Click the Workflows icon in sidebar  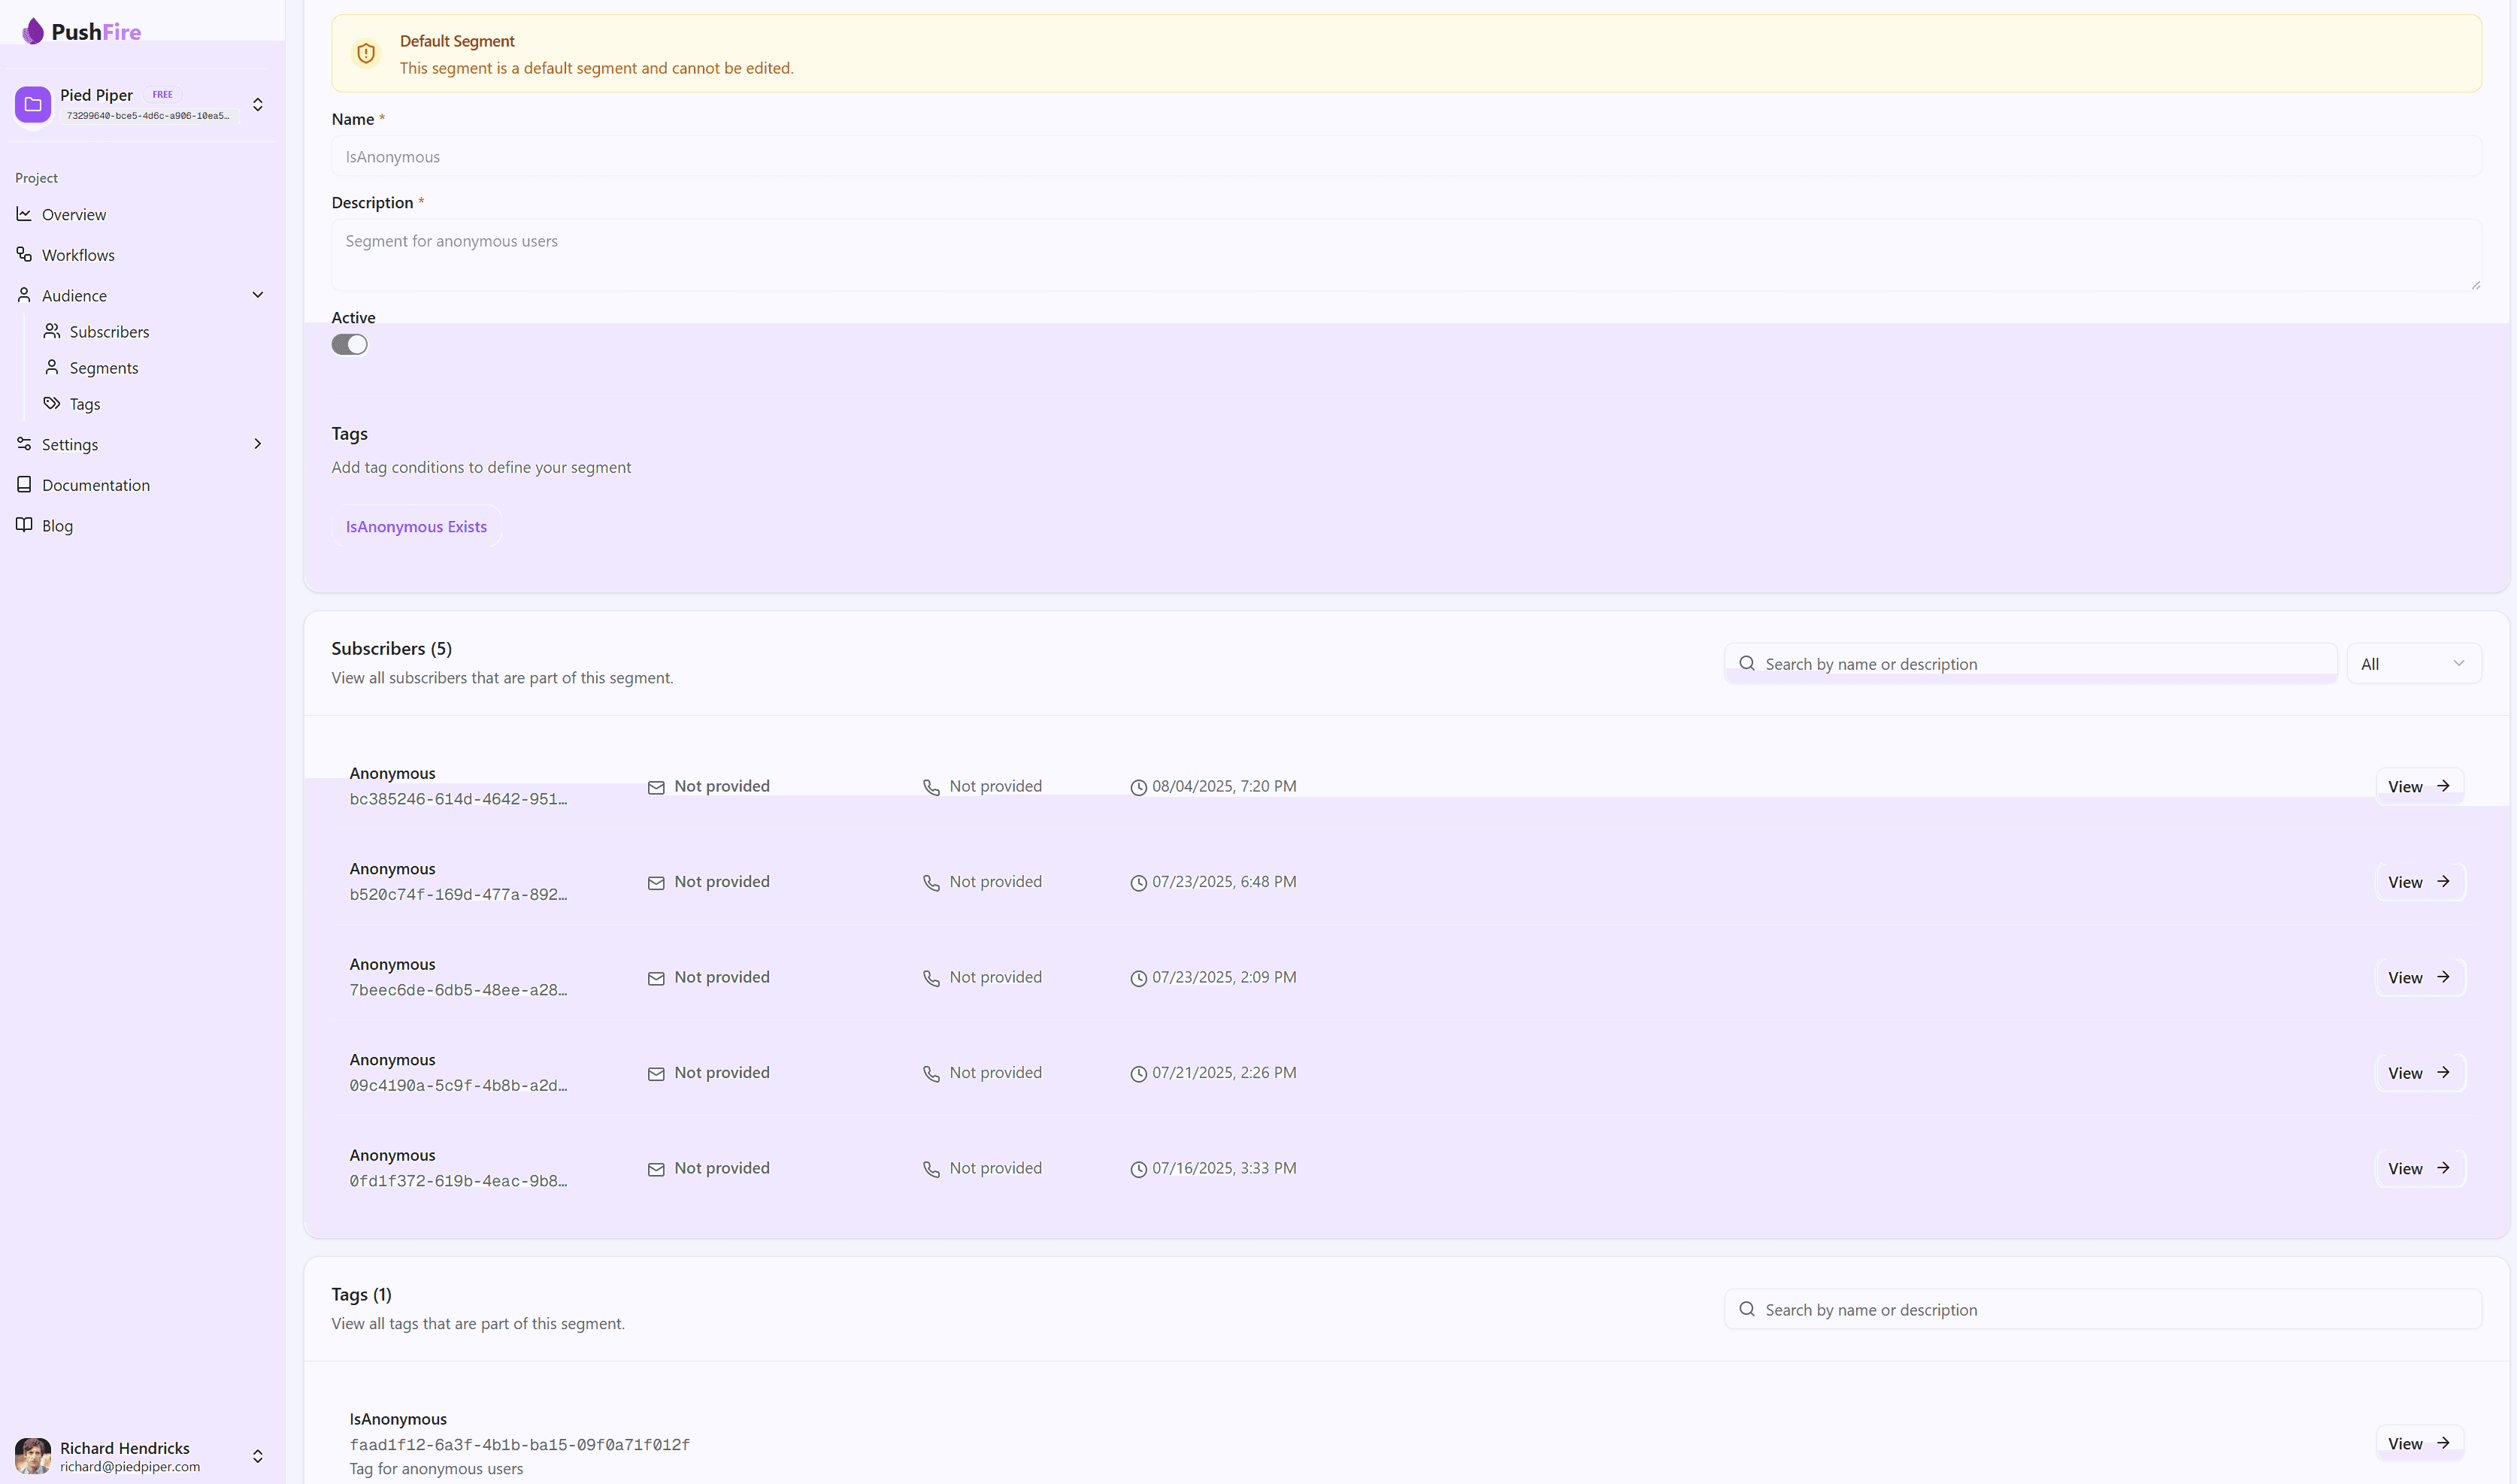coord(24,254)
